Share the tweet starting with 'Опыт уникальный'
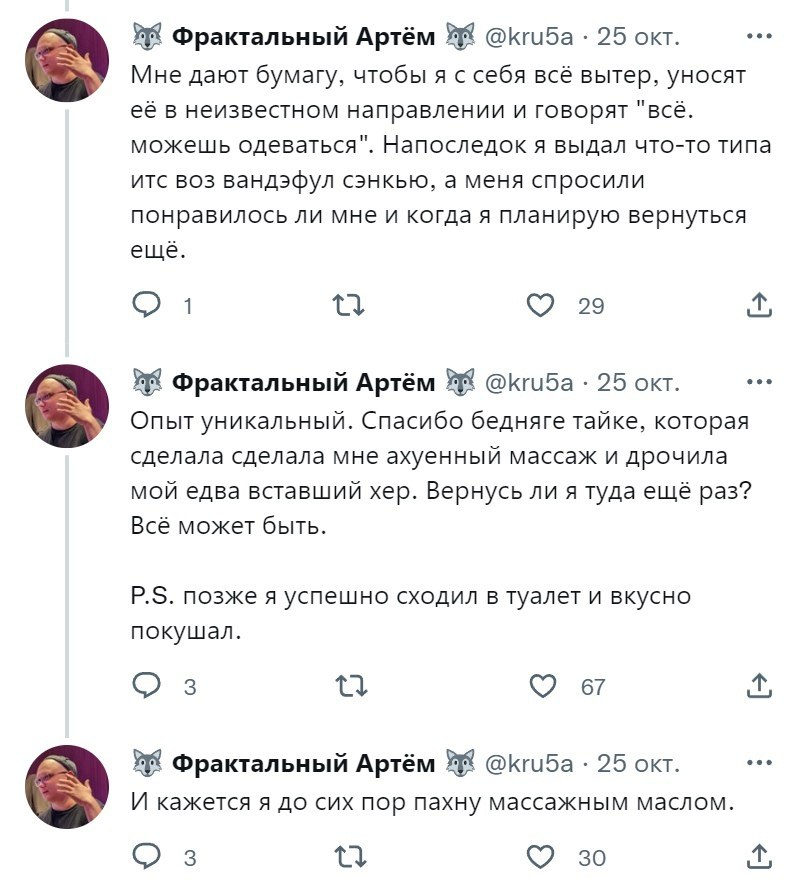Viewport: 801px width, 893px height. click(759, 686)
